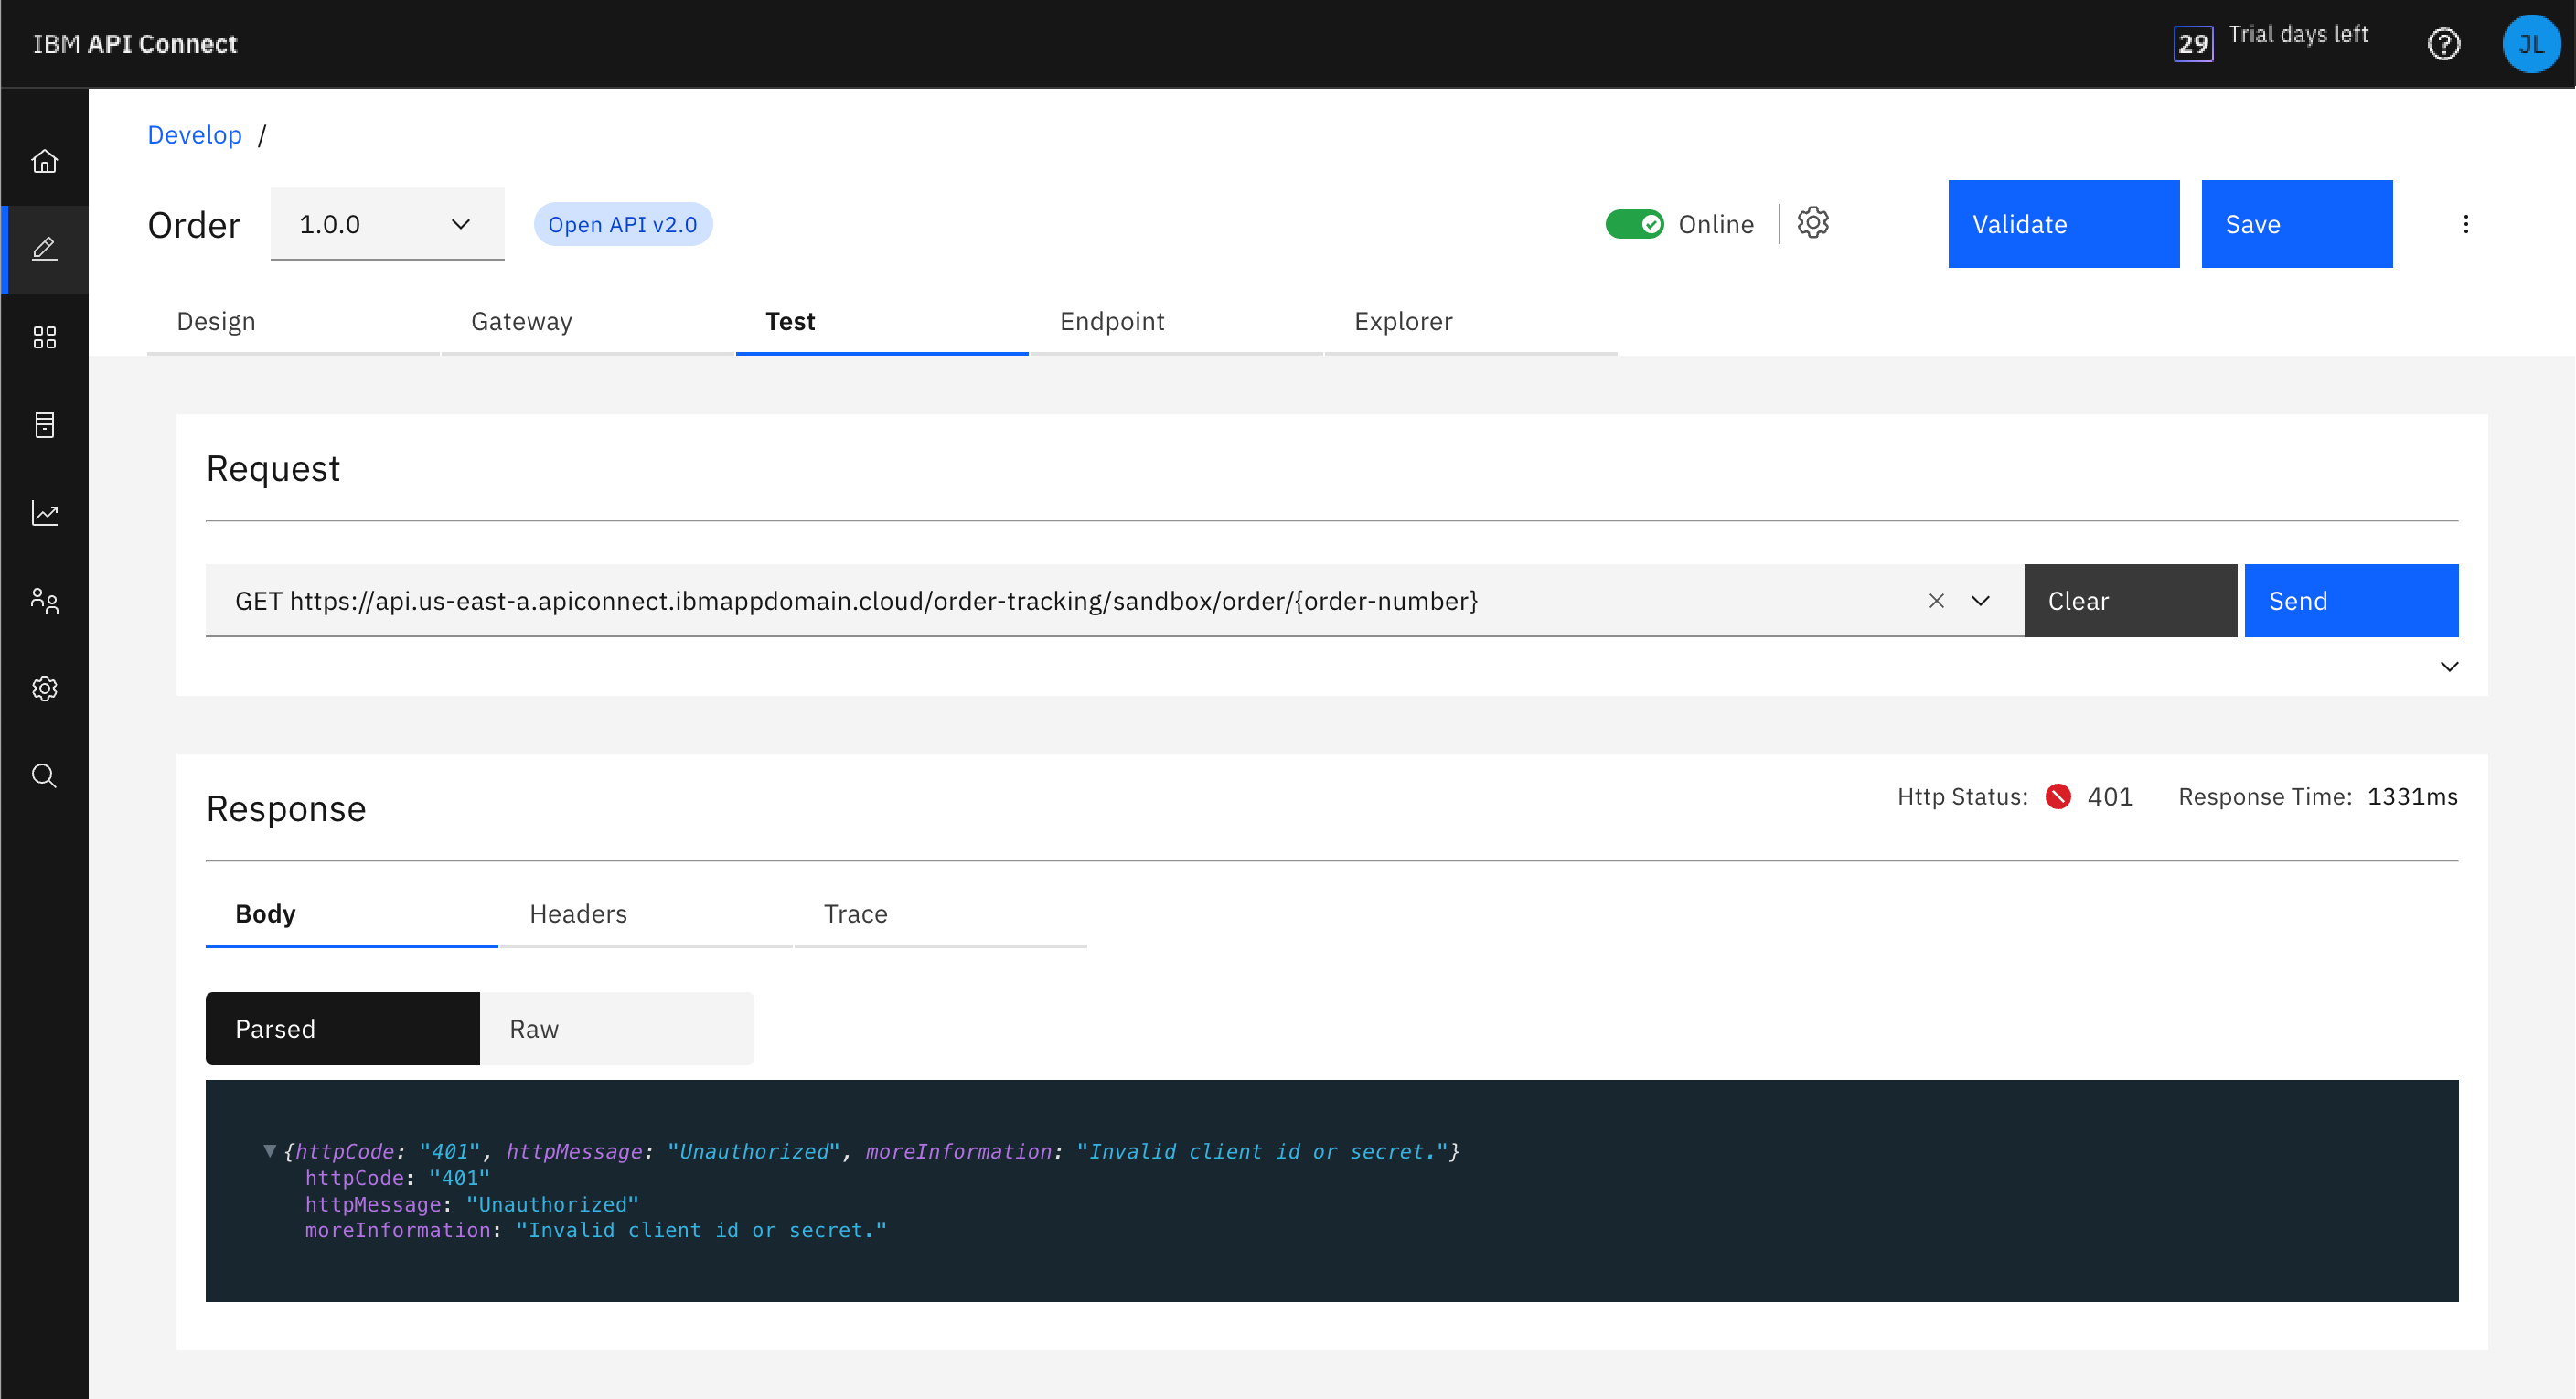Expand the request URL operation dropdown
The height and width of the screenshot is (1399, 2576).
[1980, 601]
